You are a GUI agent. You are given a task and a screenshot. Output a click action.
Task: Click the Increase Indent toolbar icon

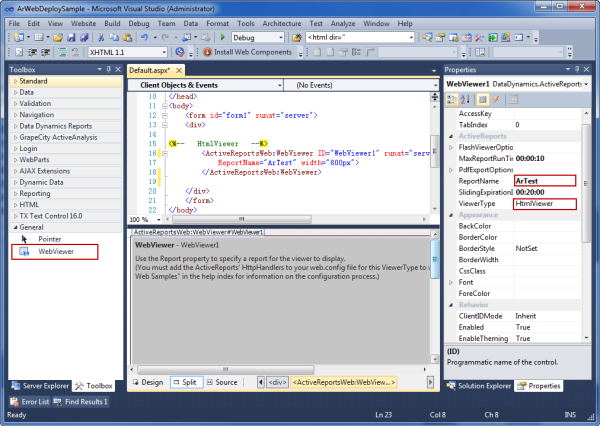pyautogui.click(x=46, y=52)
